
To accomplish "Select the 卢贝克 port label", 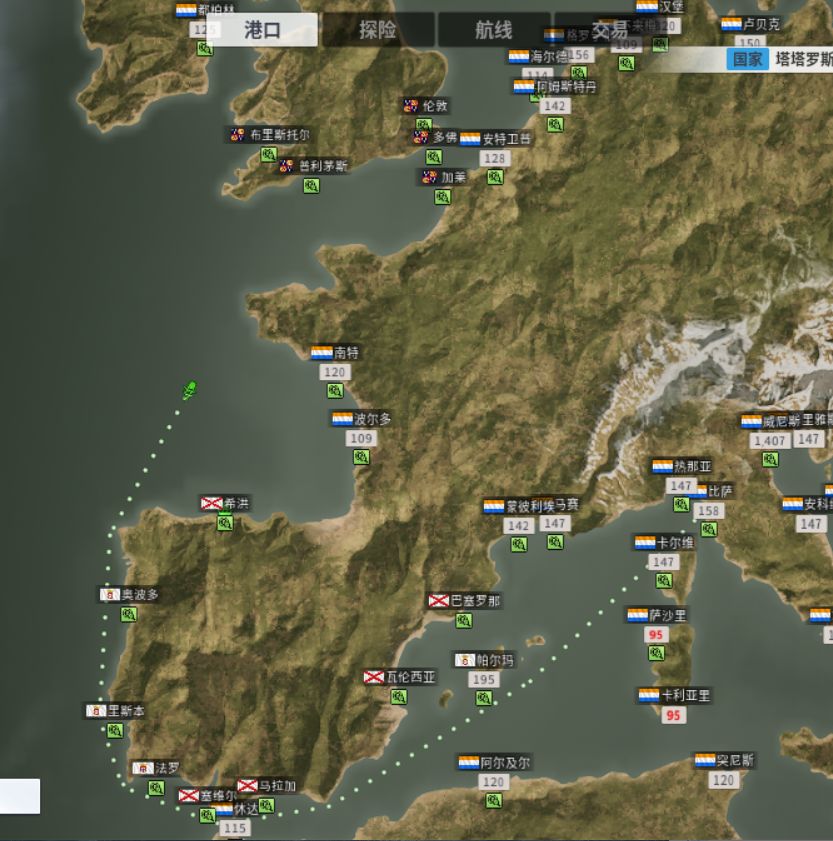I will tap(751, 24).
